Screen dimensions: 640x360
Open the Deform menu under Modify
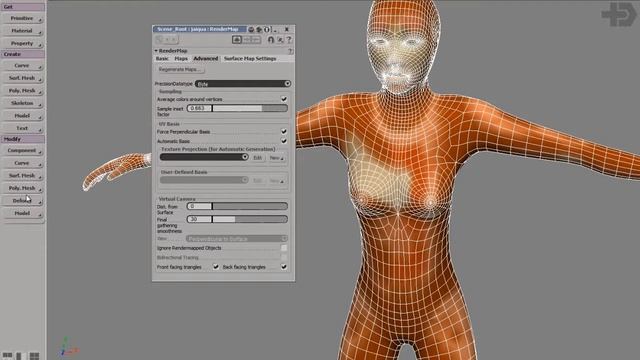click(x=22, y=201)
